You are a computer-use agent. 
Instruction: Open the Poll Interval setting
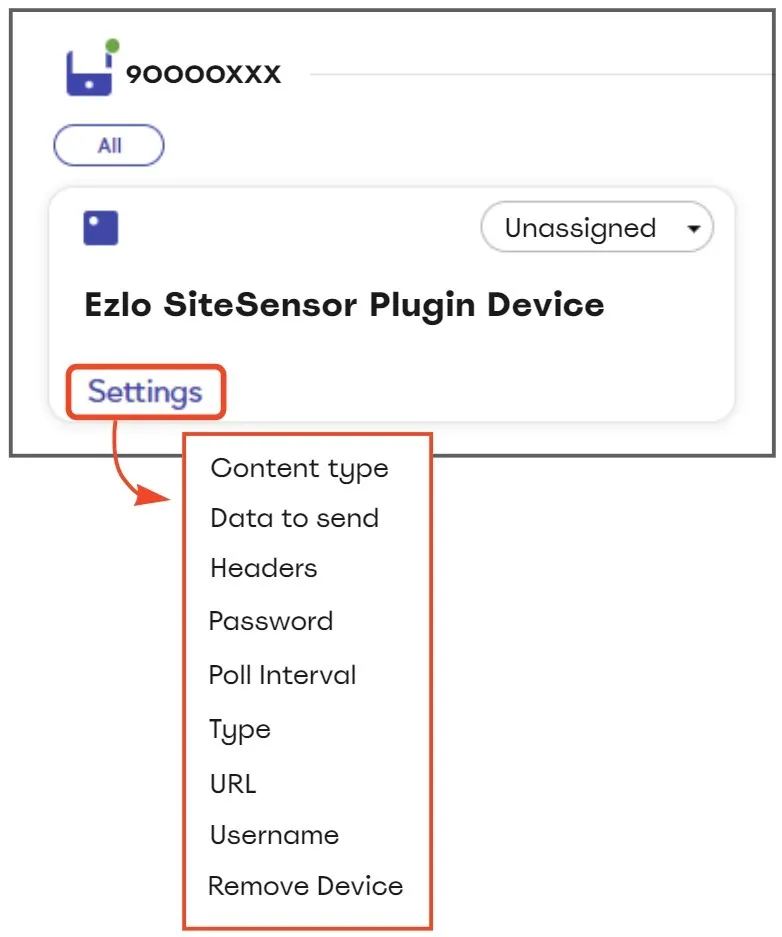tap(283, 675)
